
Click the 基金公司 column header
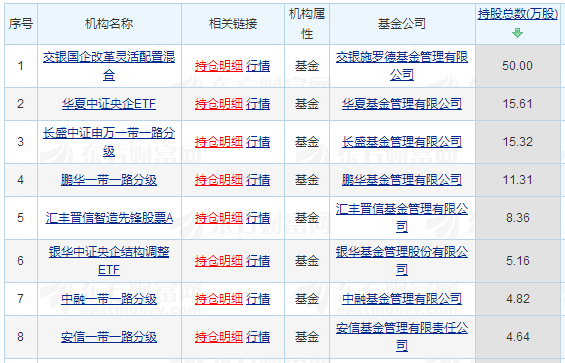402,24
